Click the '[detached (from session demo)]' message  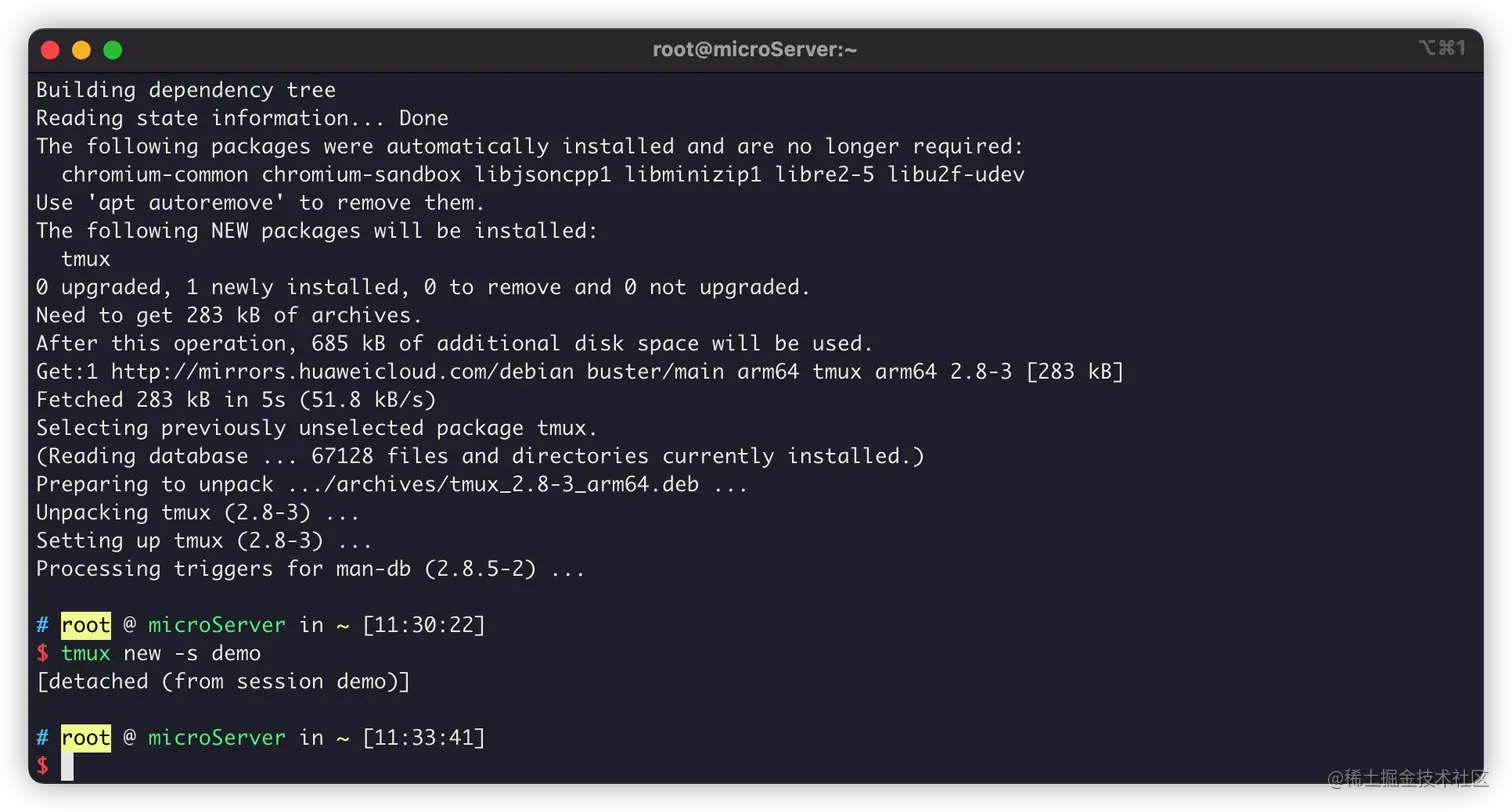pos(223,682)
